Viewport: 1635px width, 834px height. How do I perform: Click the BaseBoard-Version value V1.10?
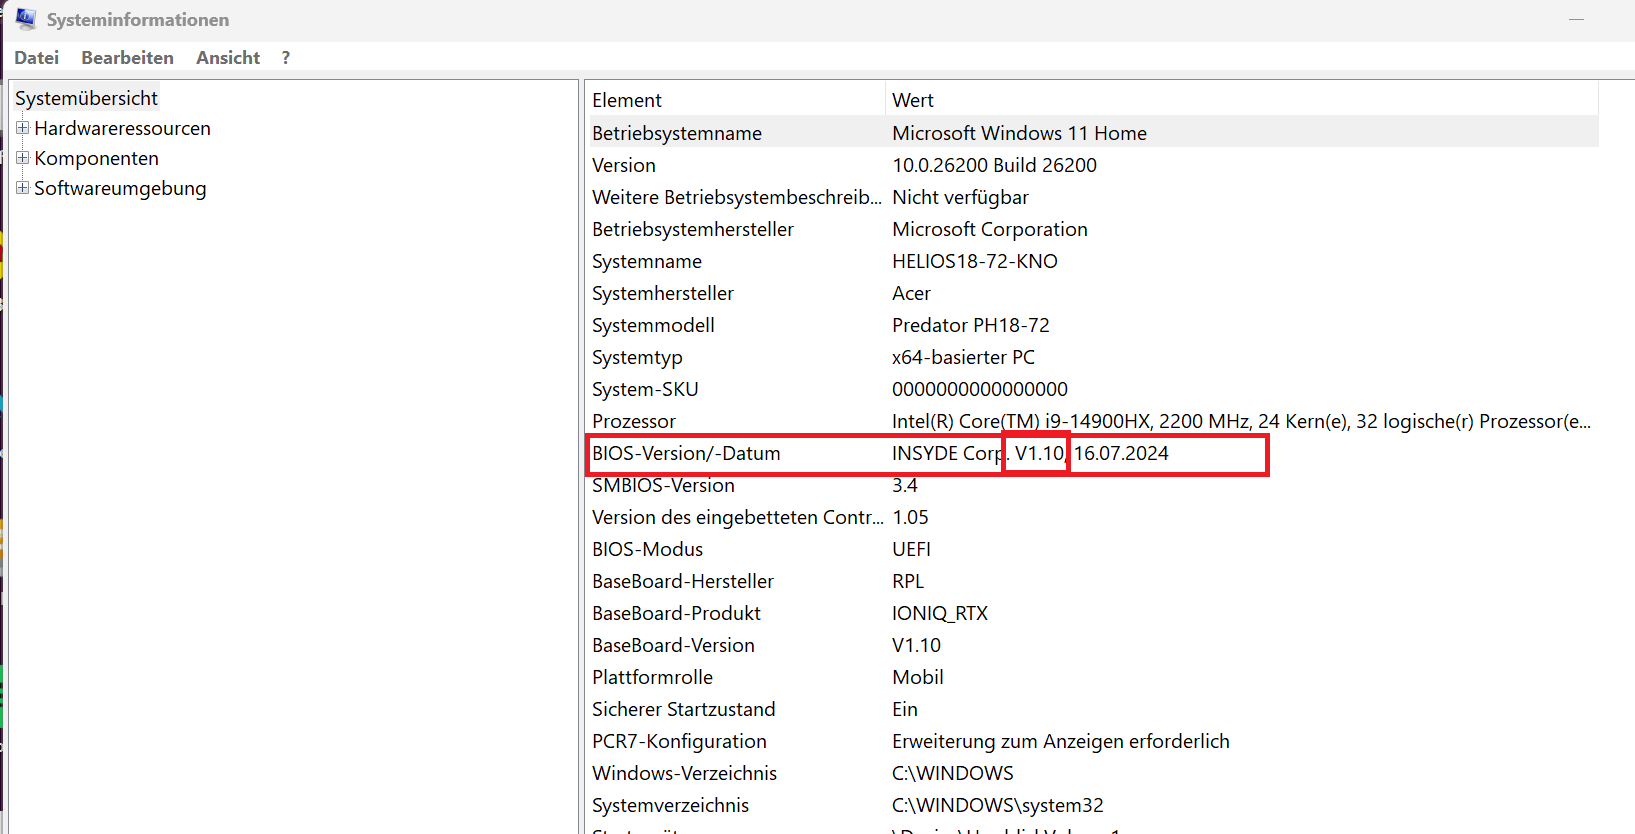(x=916, y=645)
